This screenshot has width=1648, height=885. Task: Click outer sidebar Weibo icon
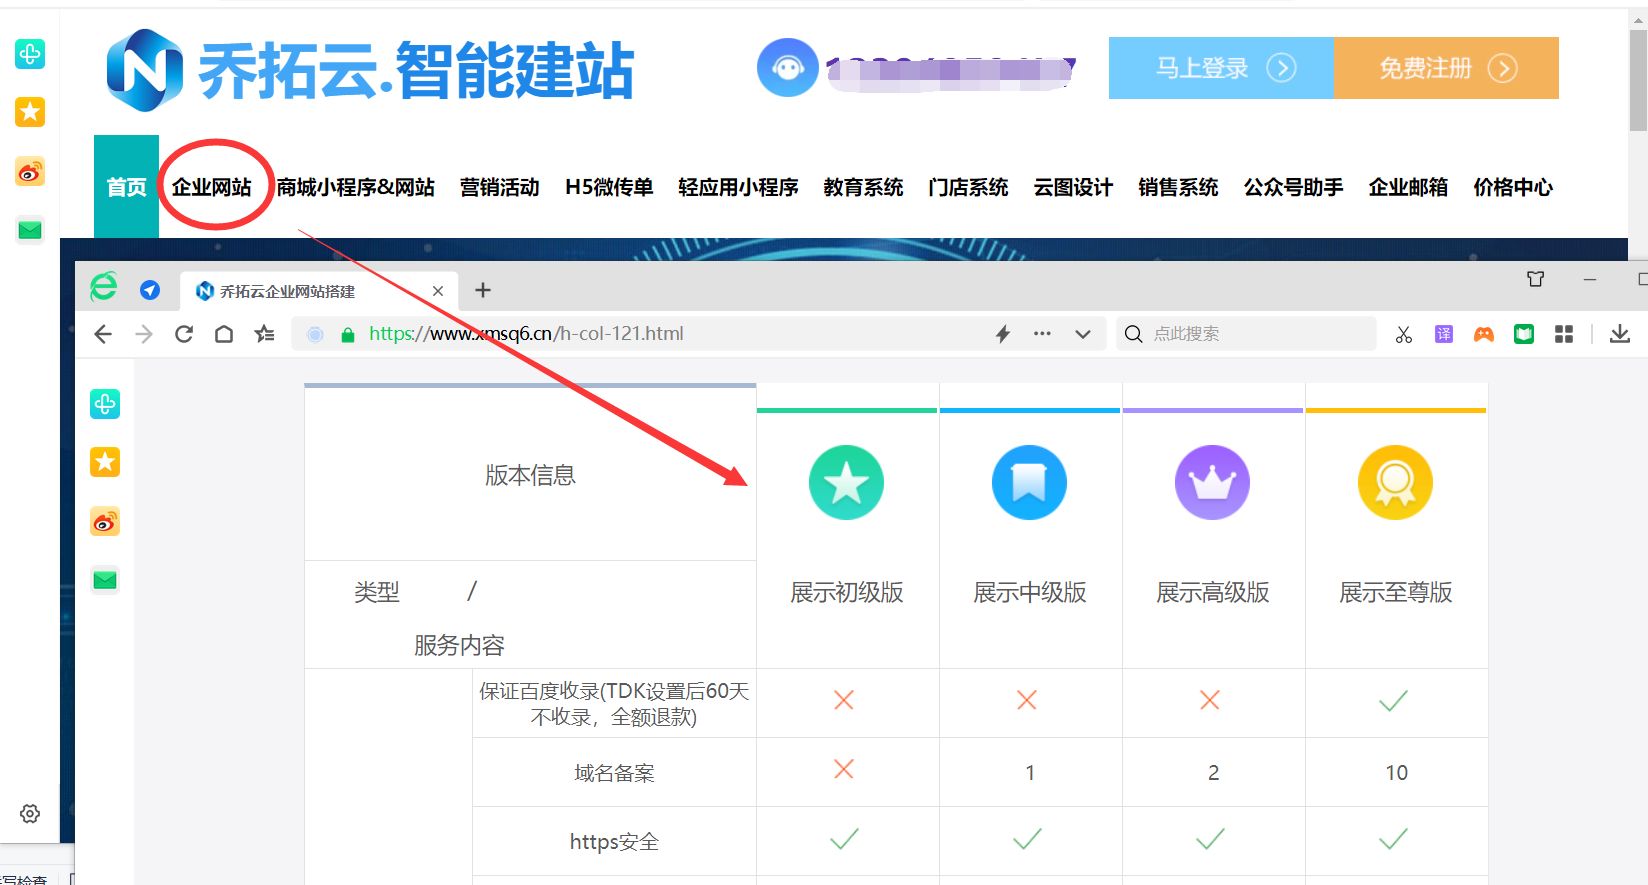tap(30, 172)
